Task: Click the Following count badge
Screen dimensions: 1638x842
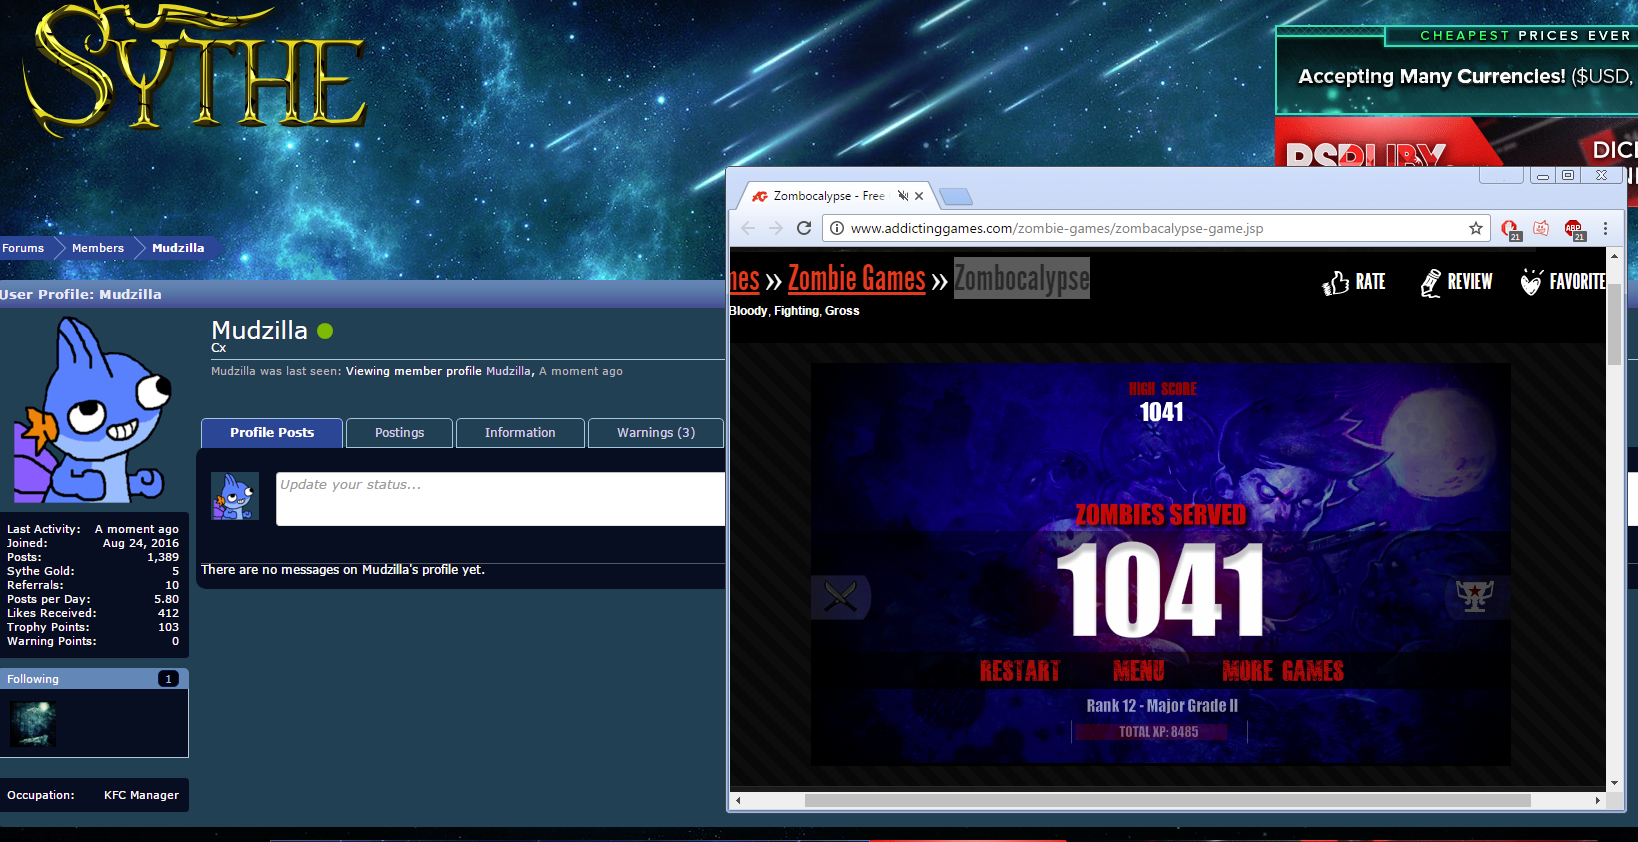Action: pyautogui.click(x=168, y=679)
